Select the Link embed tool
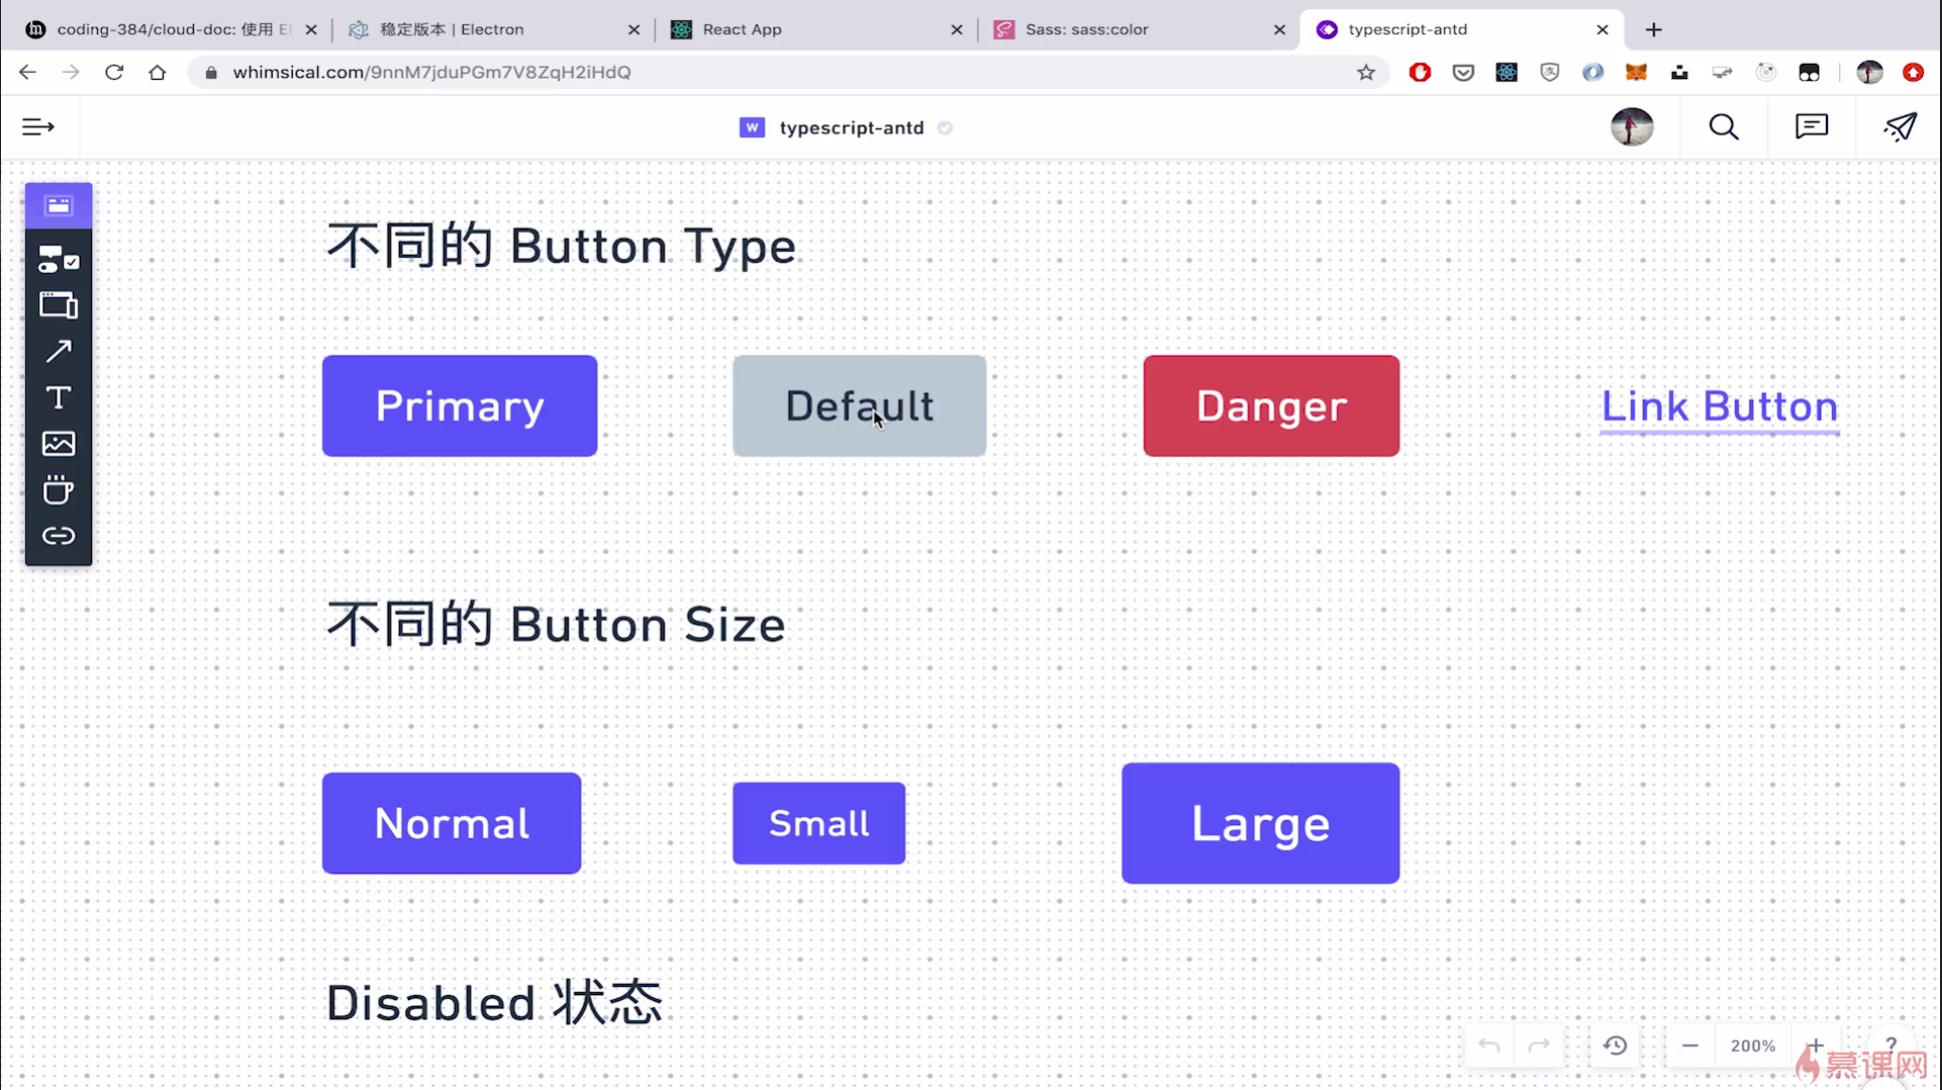The image size is (1942, 1090). pos(57,535)
